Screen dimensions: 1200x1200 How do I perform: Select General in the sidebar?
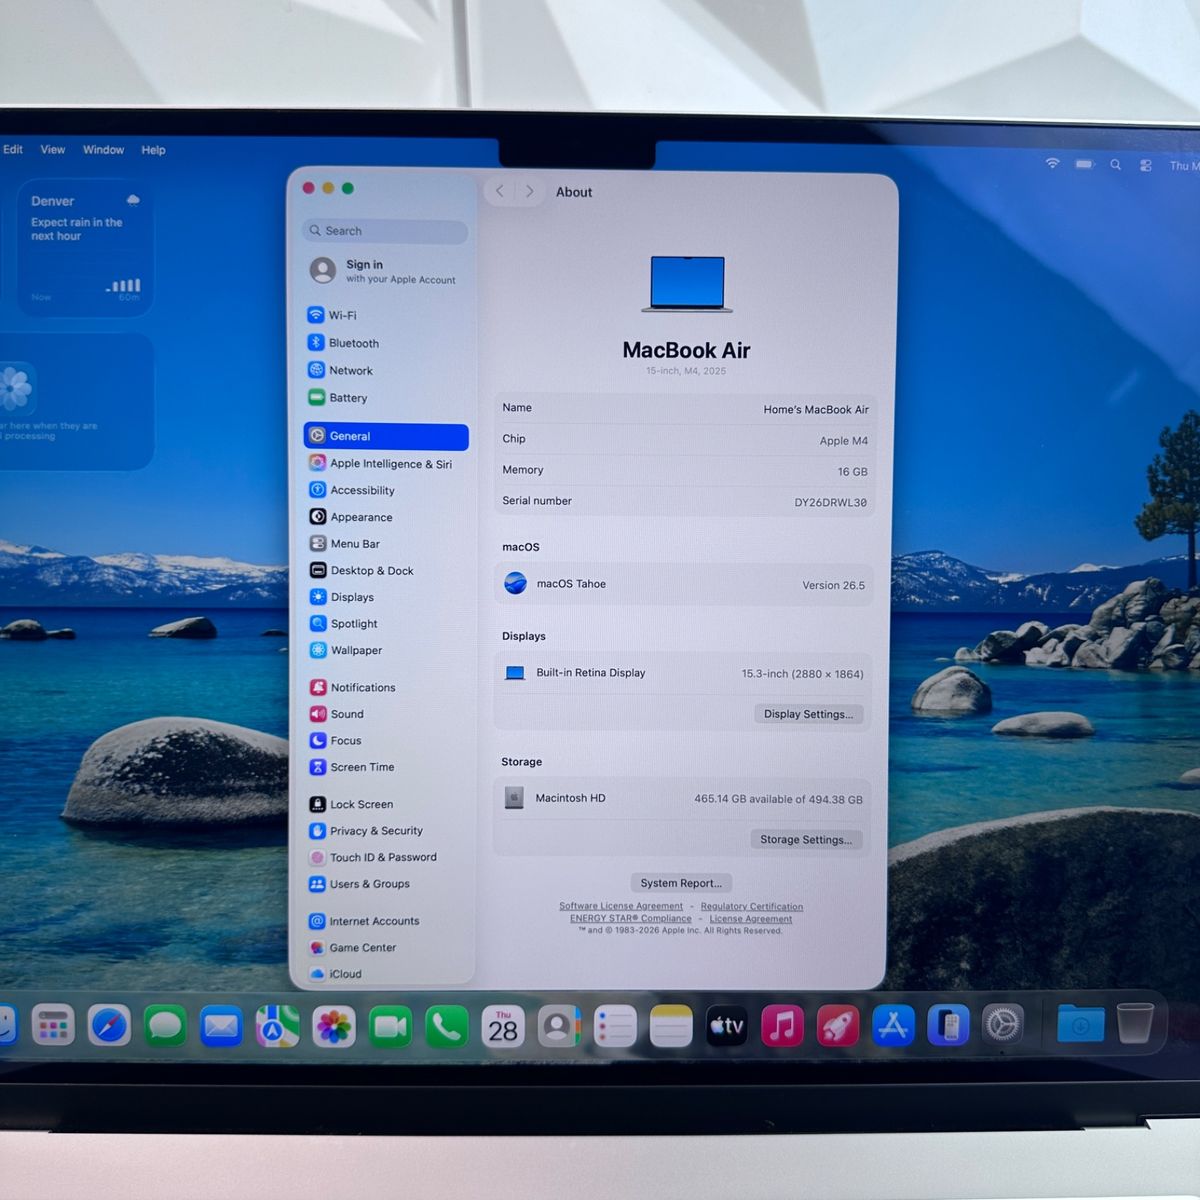(386, 436)
